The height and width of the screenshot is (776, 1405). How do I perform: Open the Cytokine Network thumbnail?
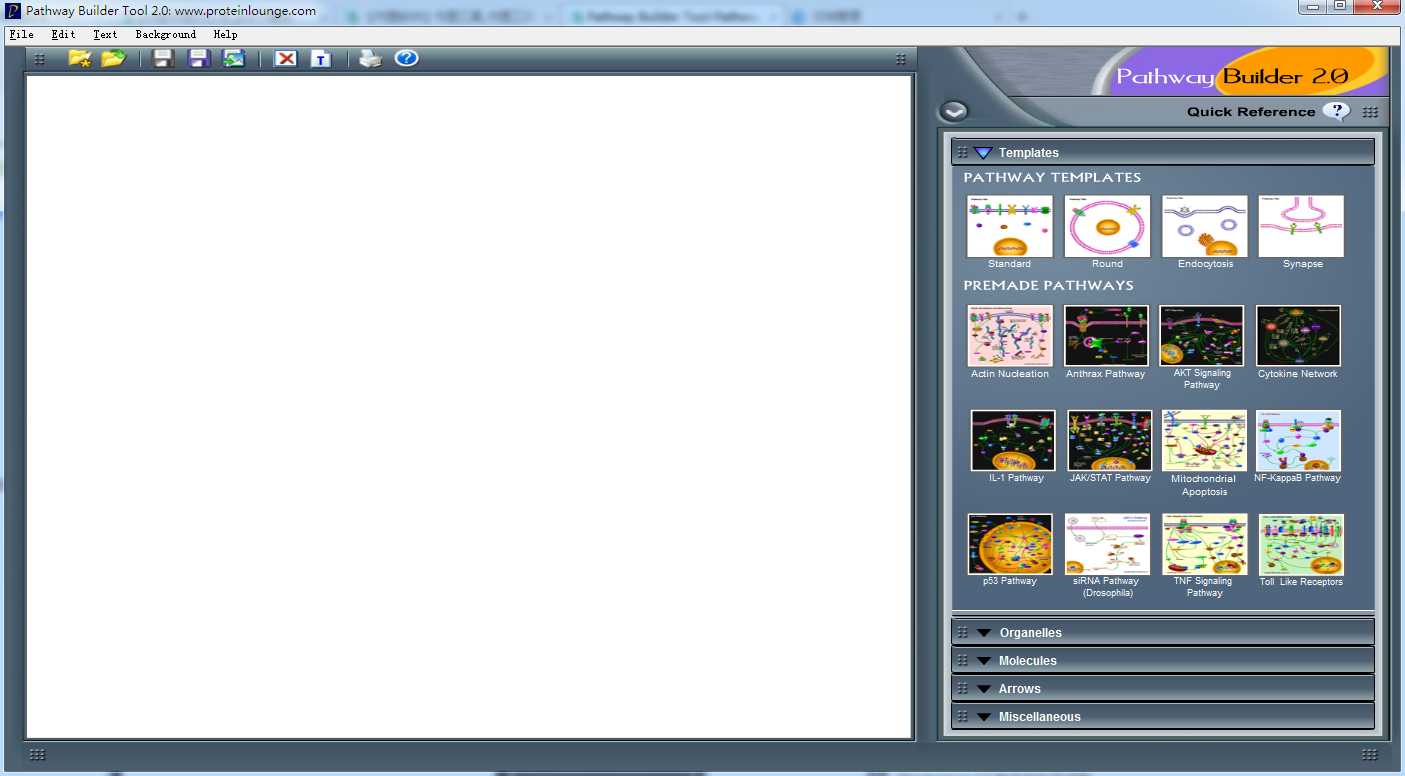pos(1298,336)
